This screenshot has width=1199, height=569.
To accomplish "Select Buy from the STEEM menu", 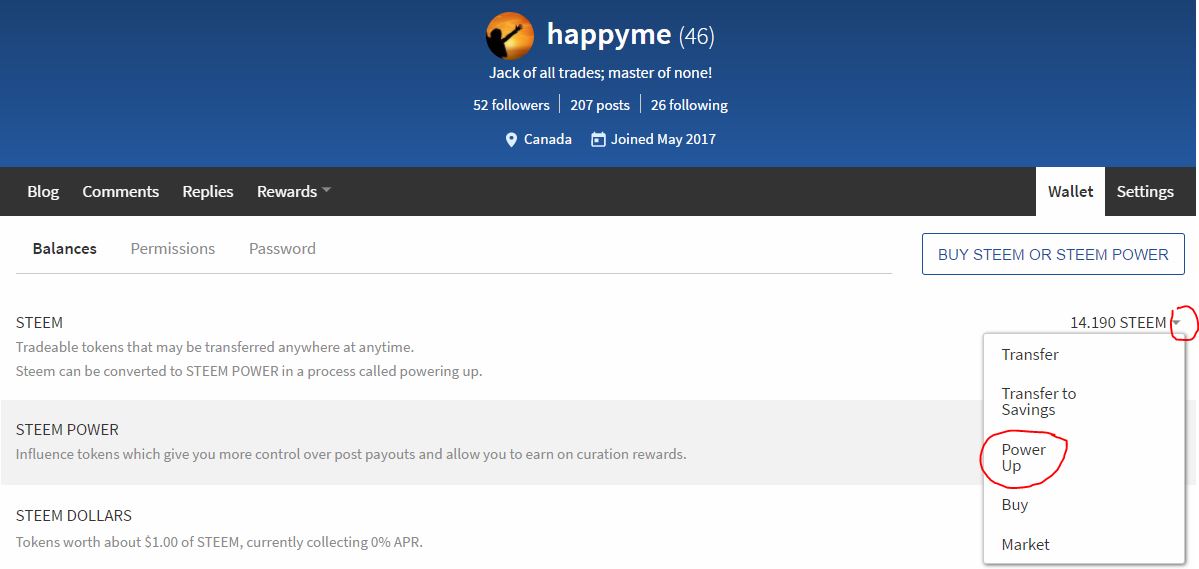I will click(x=1084, y=505).
